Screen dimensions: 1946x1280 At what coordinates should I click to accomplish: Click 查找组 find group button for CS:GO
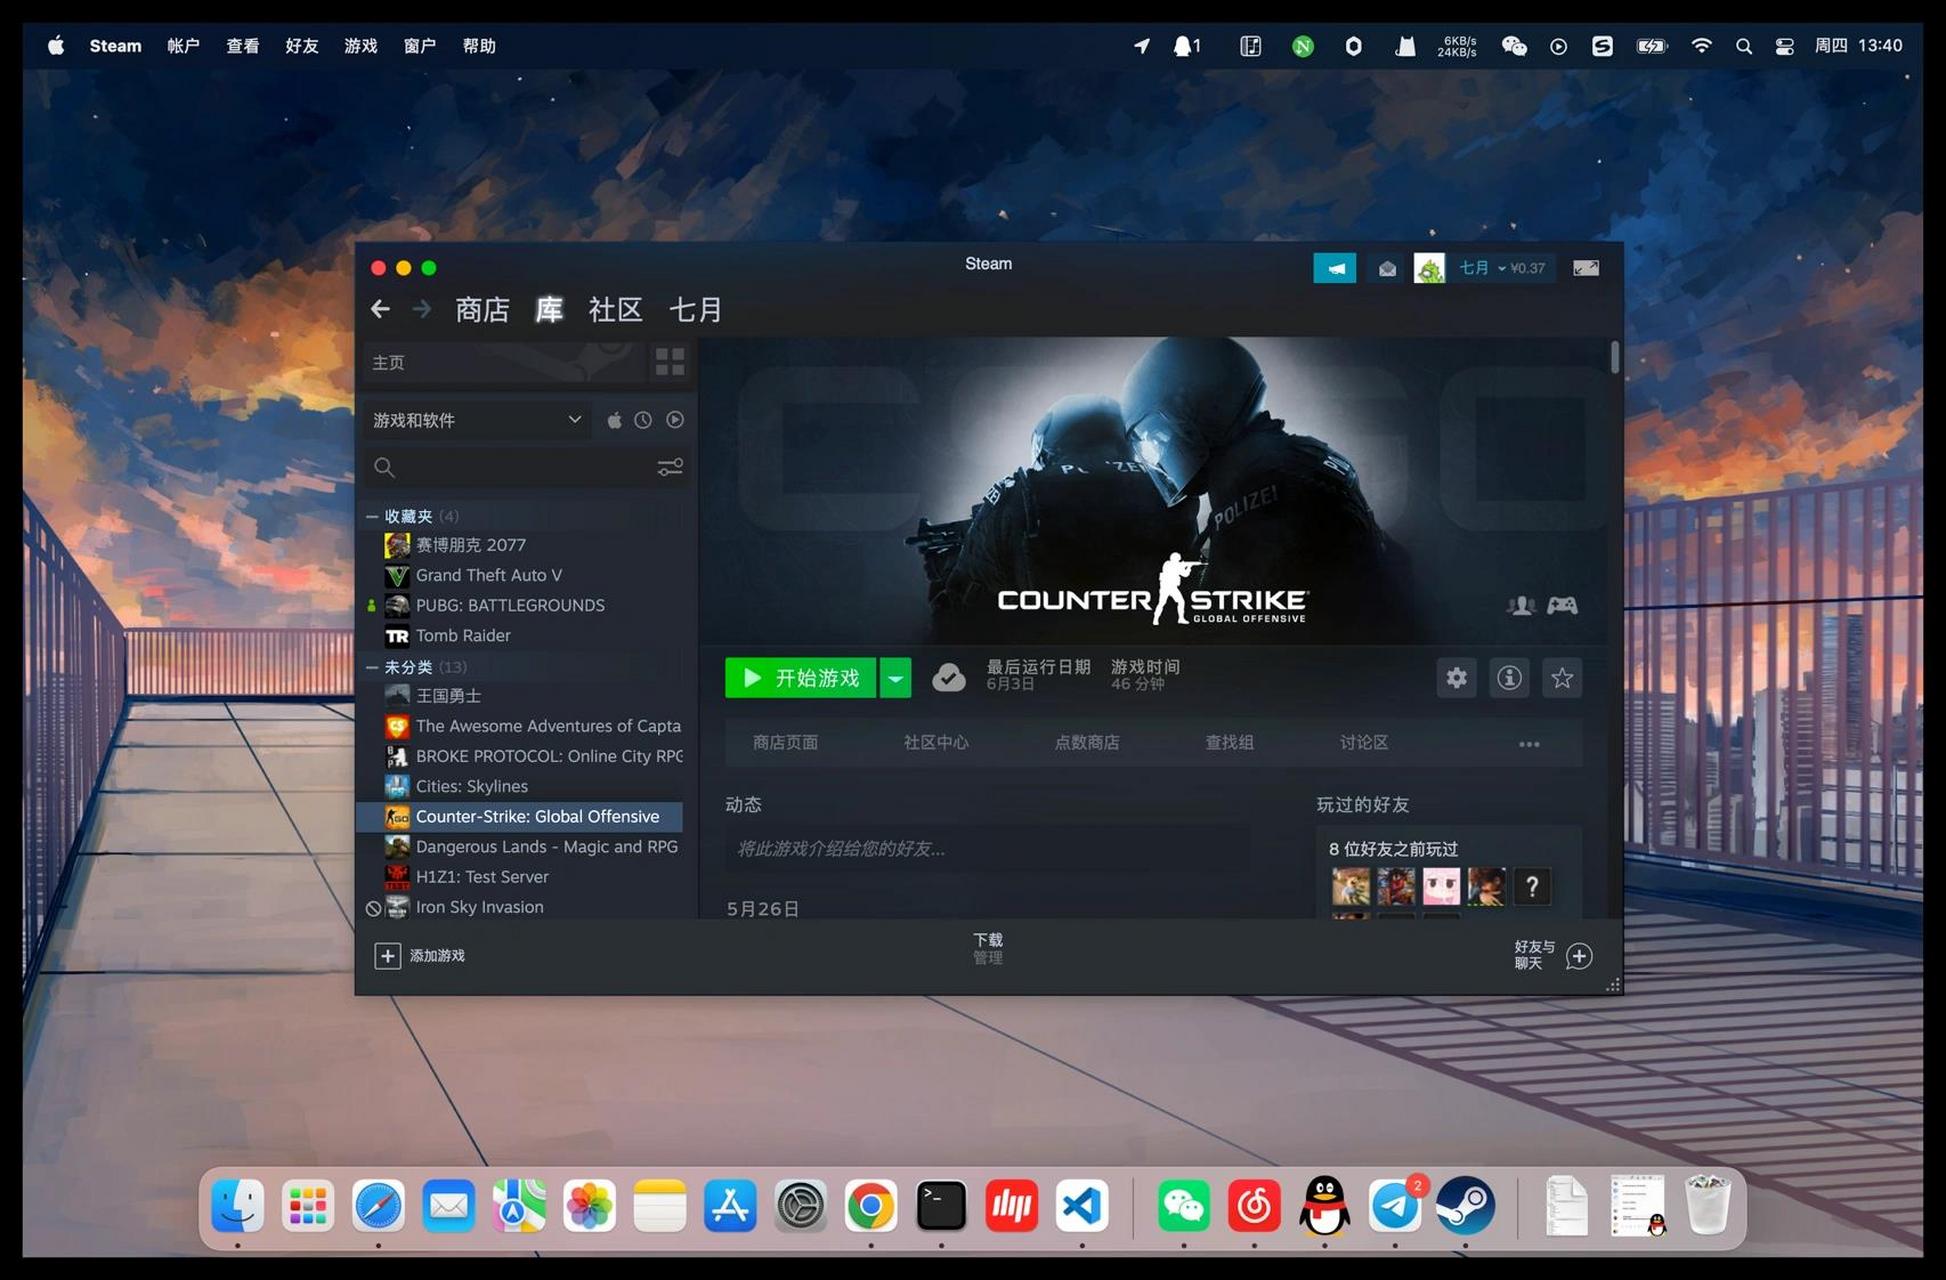pyautogui.click(x=1226, y=740)
